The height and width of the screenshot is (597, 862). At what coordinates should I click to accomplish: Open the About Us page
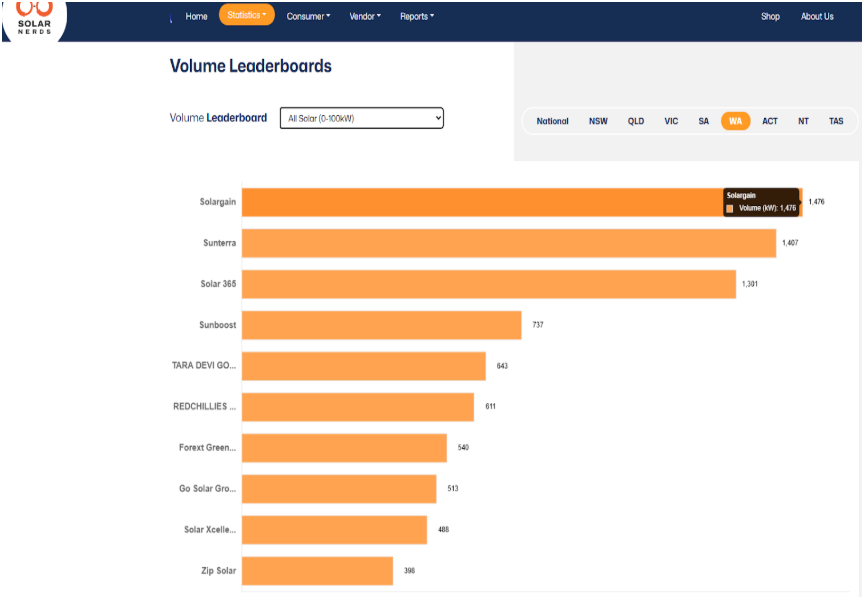click(x=817, y=16)
